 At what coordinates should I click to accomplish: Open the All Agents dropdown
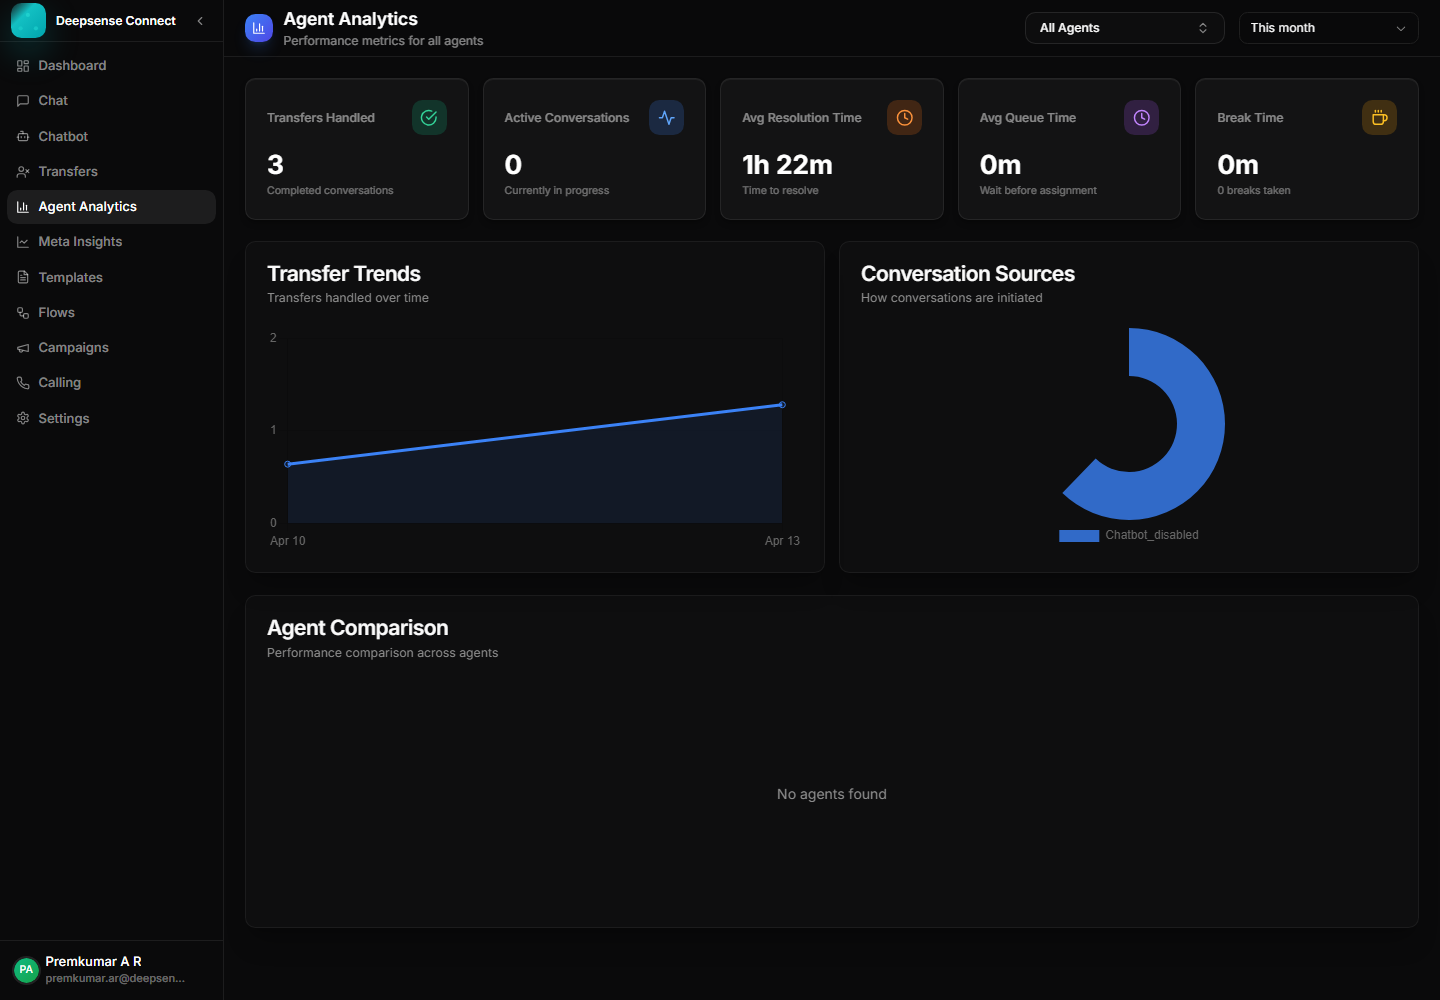point(1124,28)
